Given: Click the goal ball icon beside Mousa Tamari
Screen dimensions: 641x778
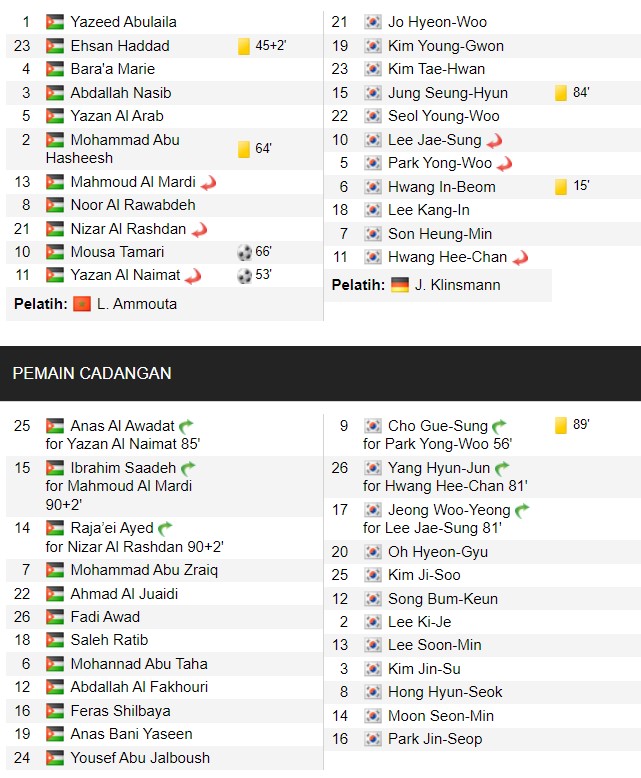Looking at the screenshot, I should click(x=245, y=253).
